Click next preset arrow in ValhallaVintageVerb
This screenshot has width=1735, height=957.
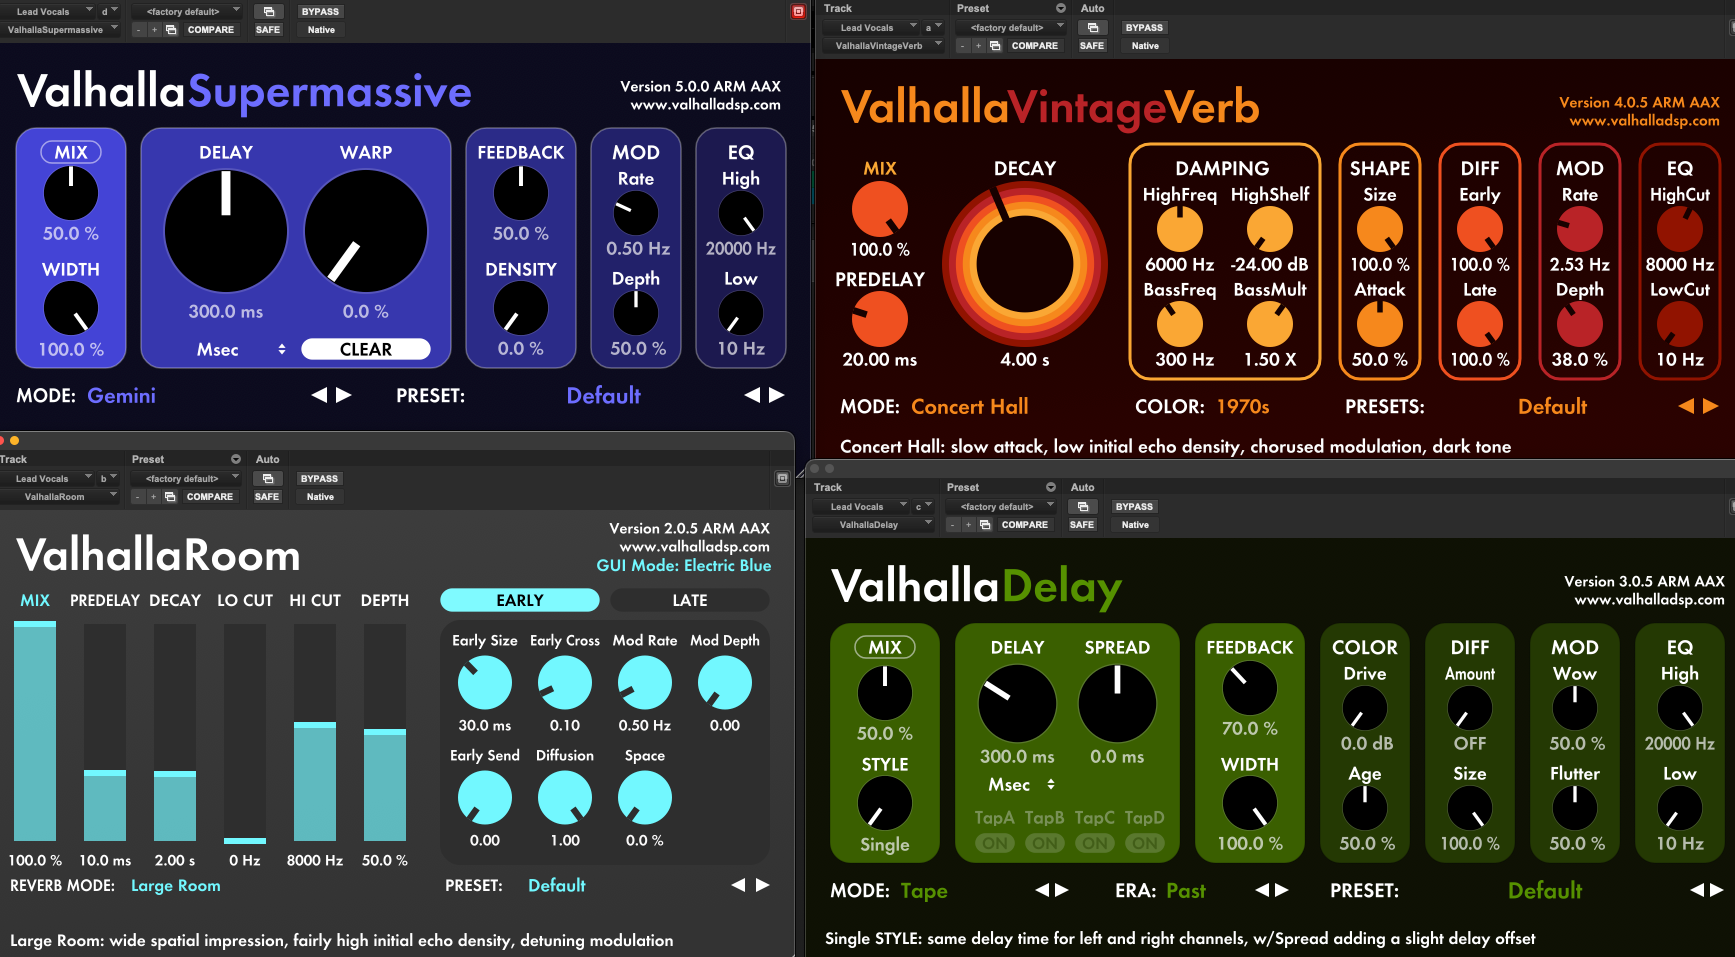[1711, 406]
